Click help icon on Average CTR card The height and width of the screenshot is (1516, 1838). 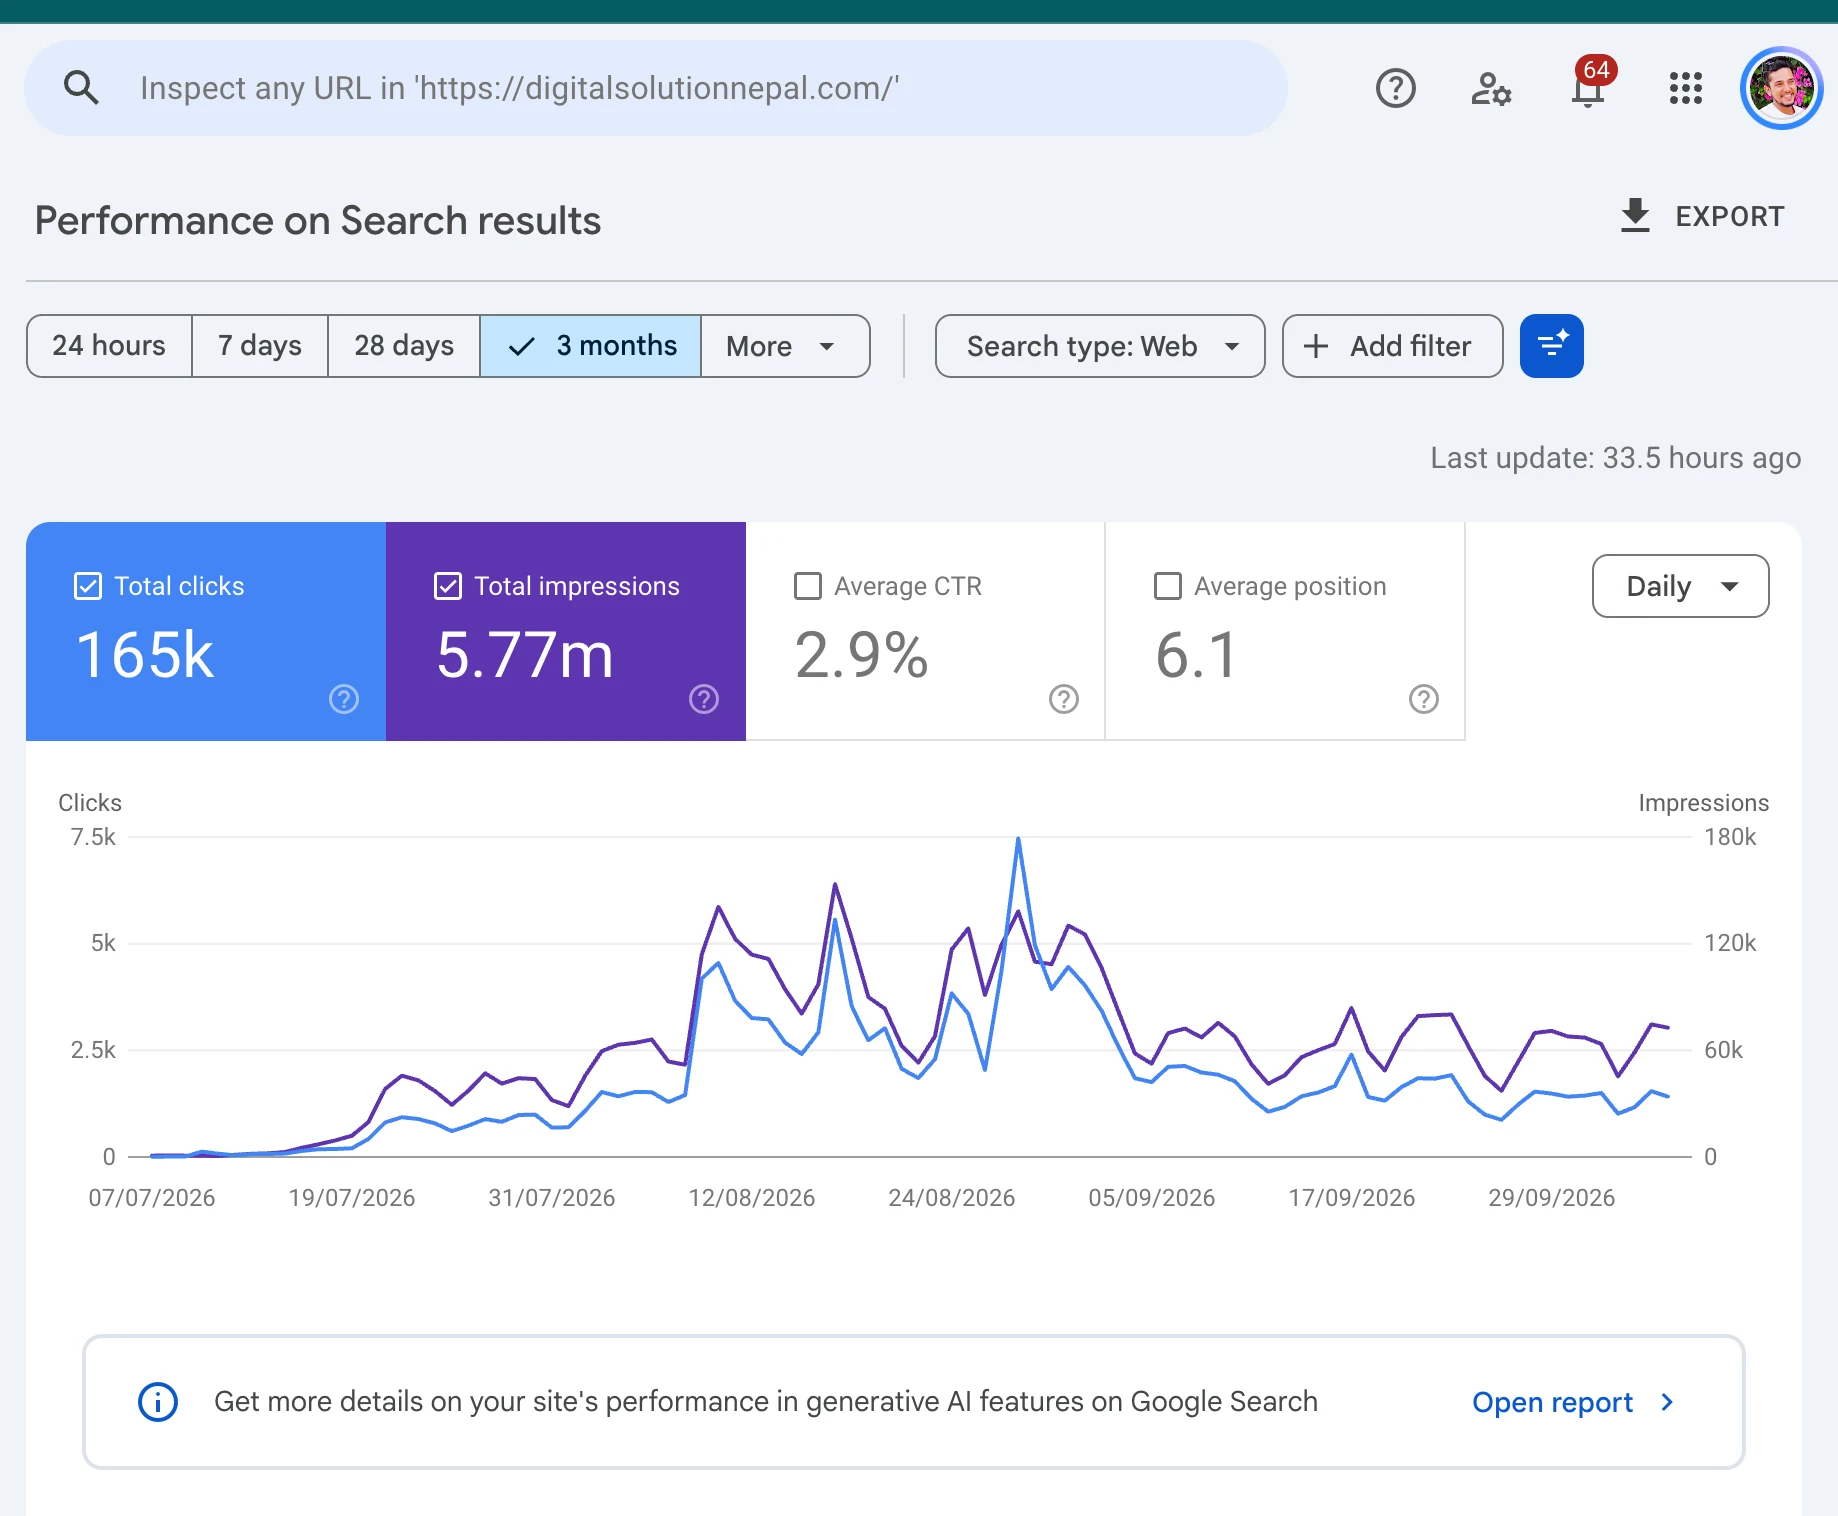1064,699
